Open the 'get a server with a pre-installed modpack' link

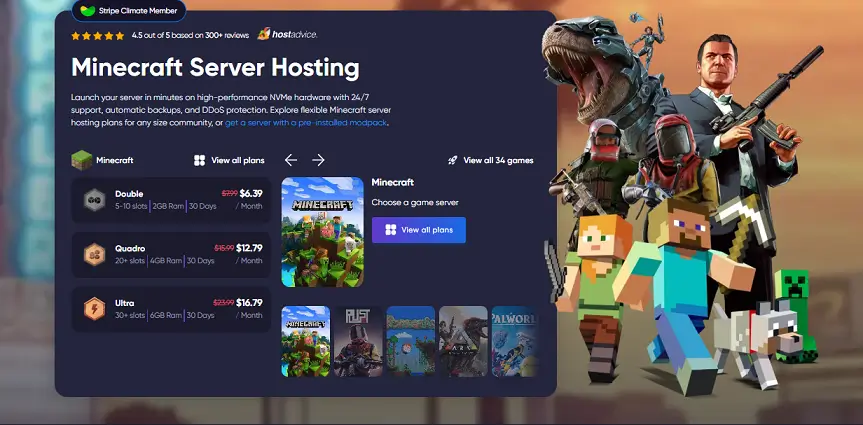[306, 123]
